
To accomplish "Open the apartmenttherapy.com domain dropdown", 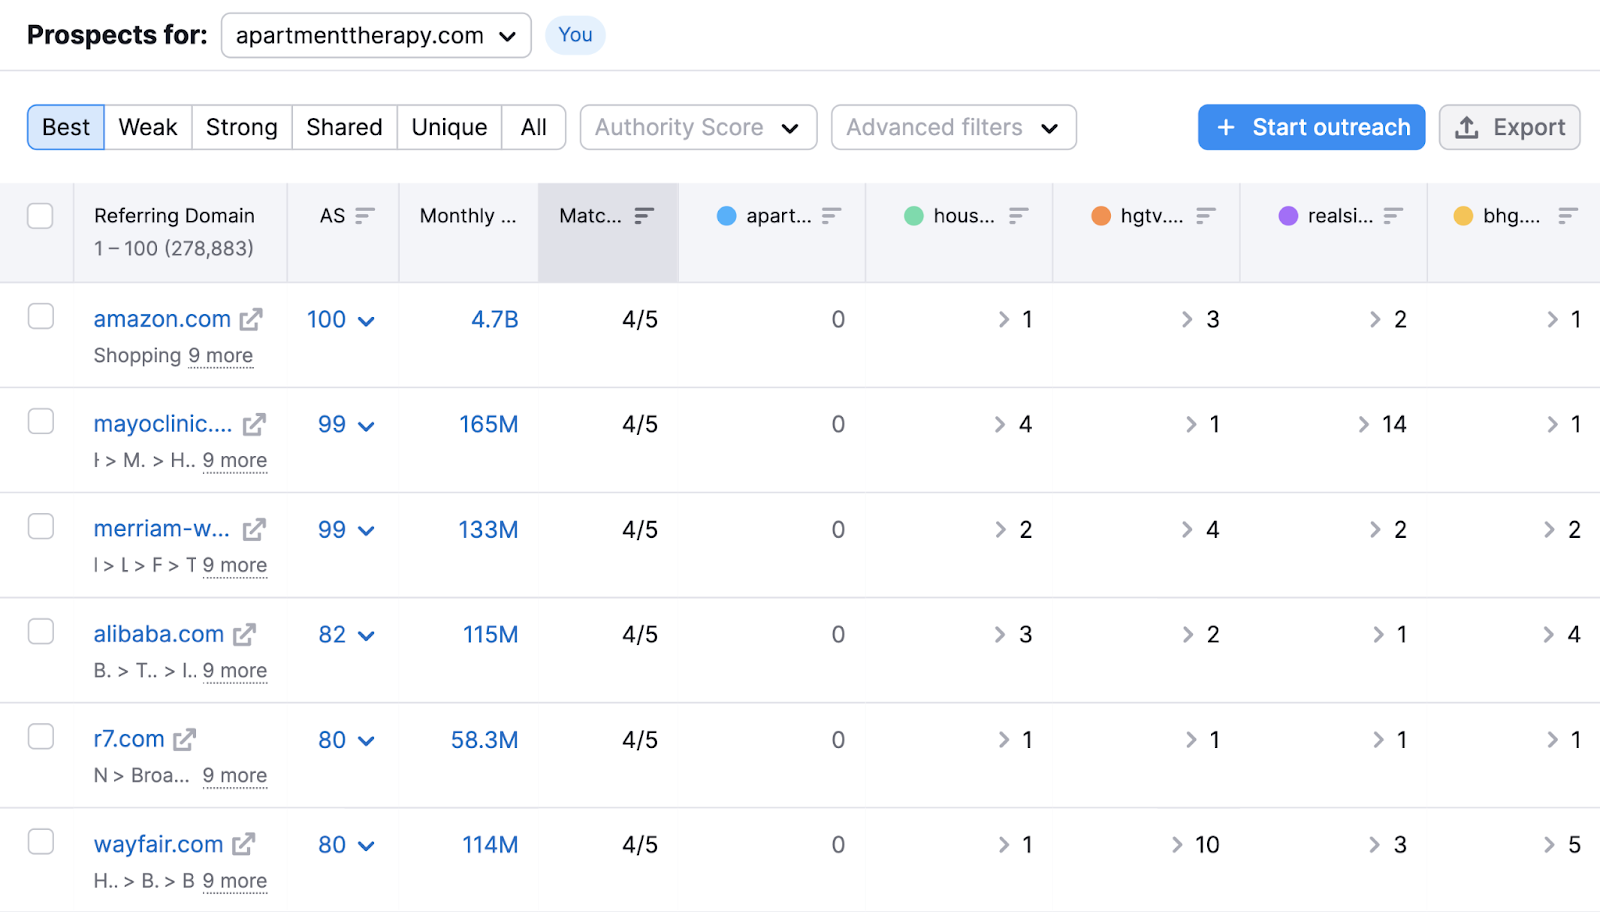I will tap(376, 35).
